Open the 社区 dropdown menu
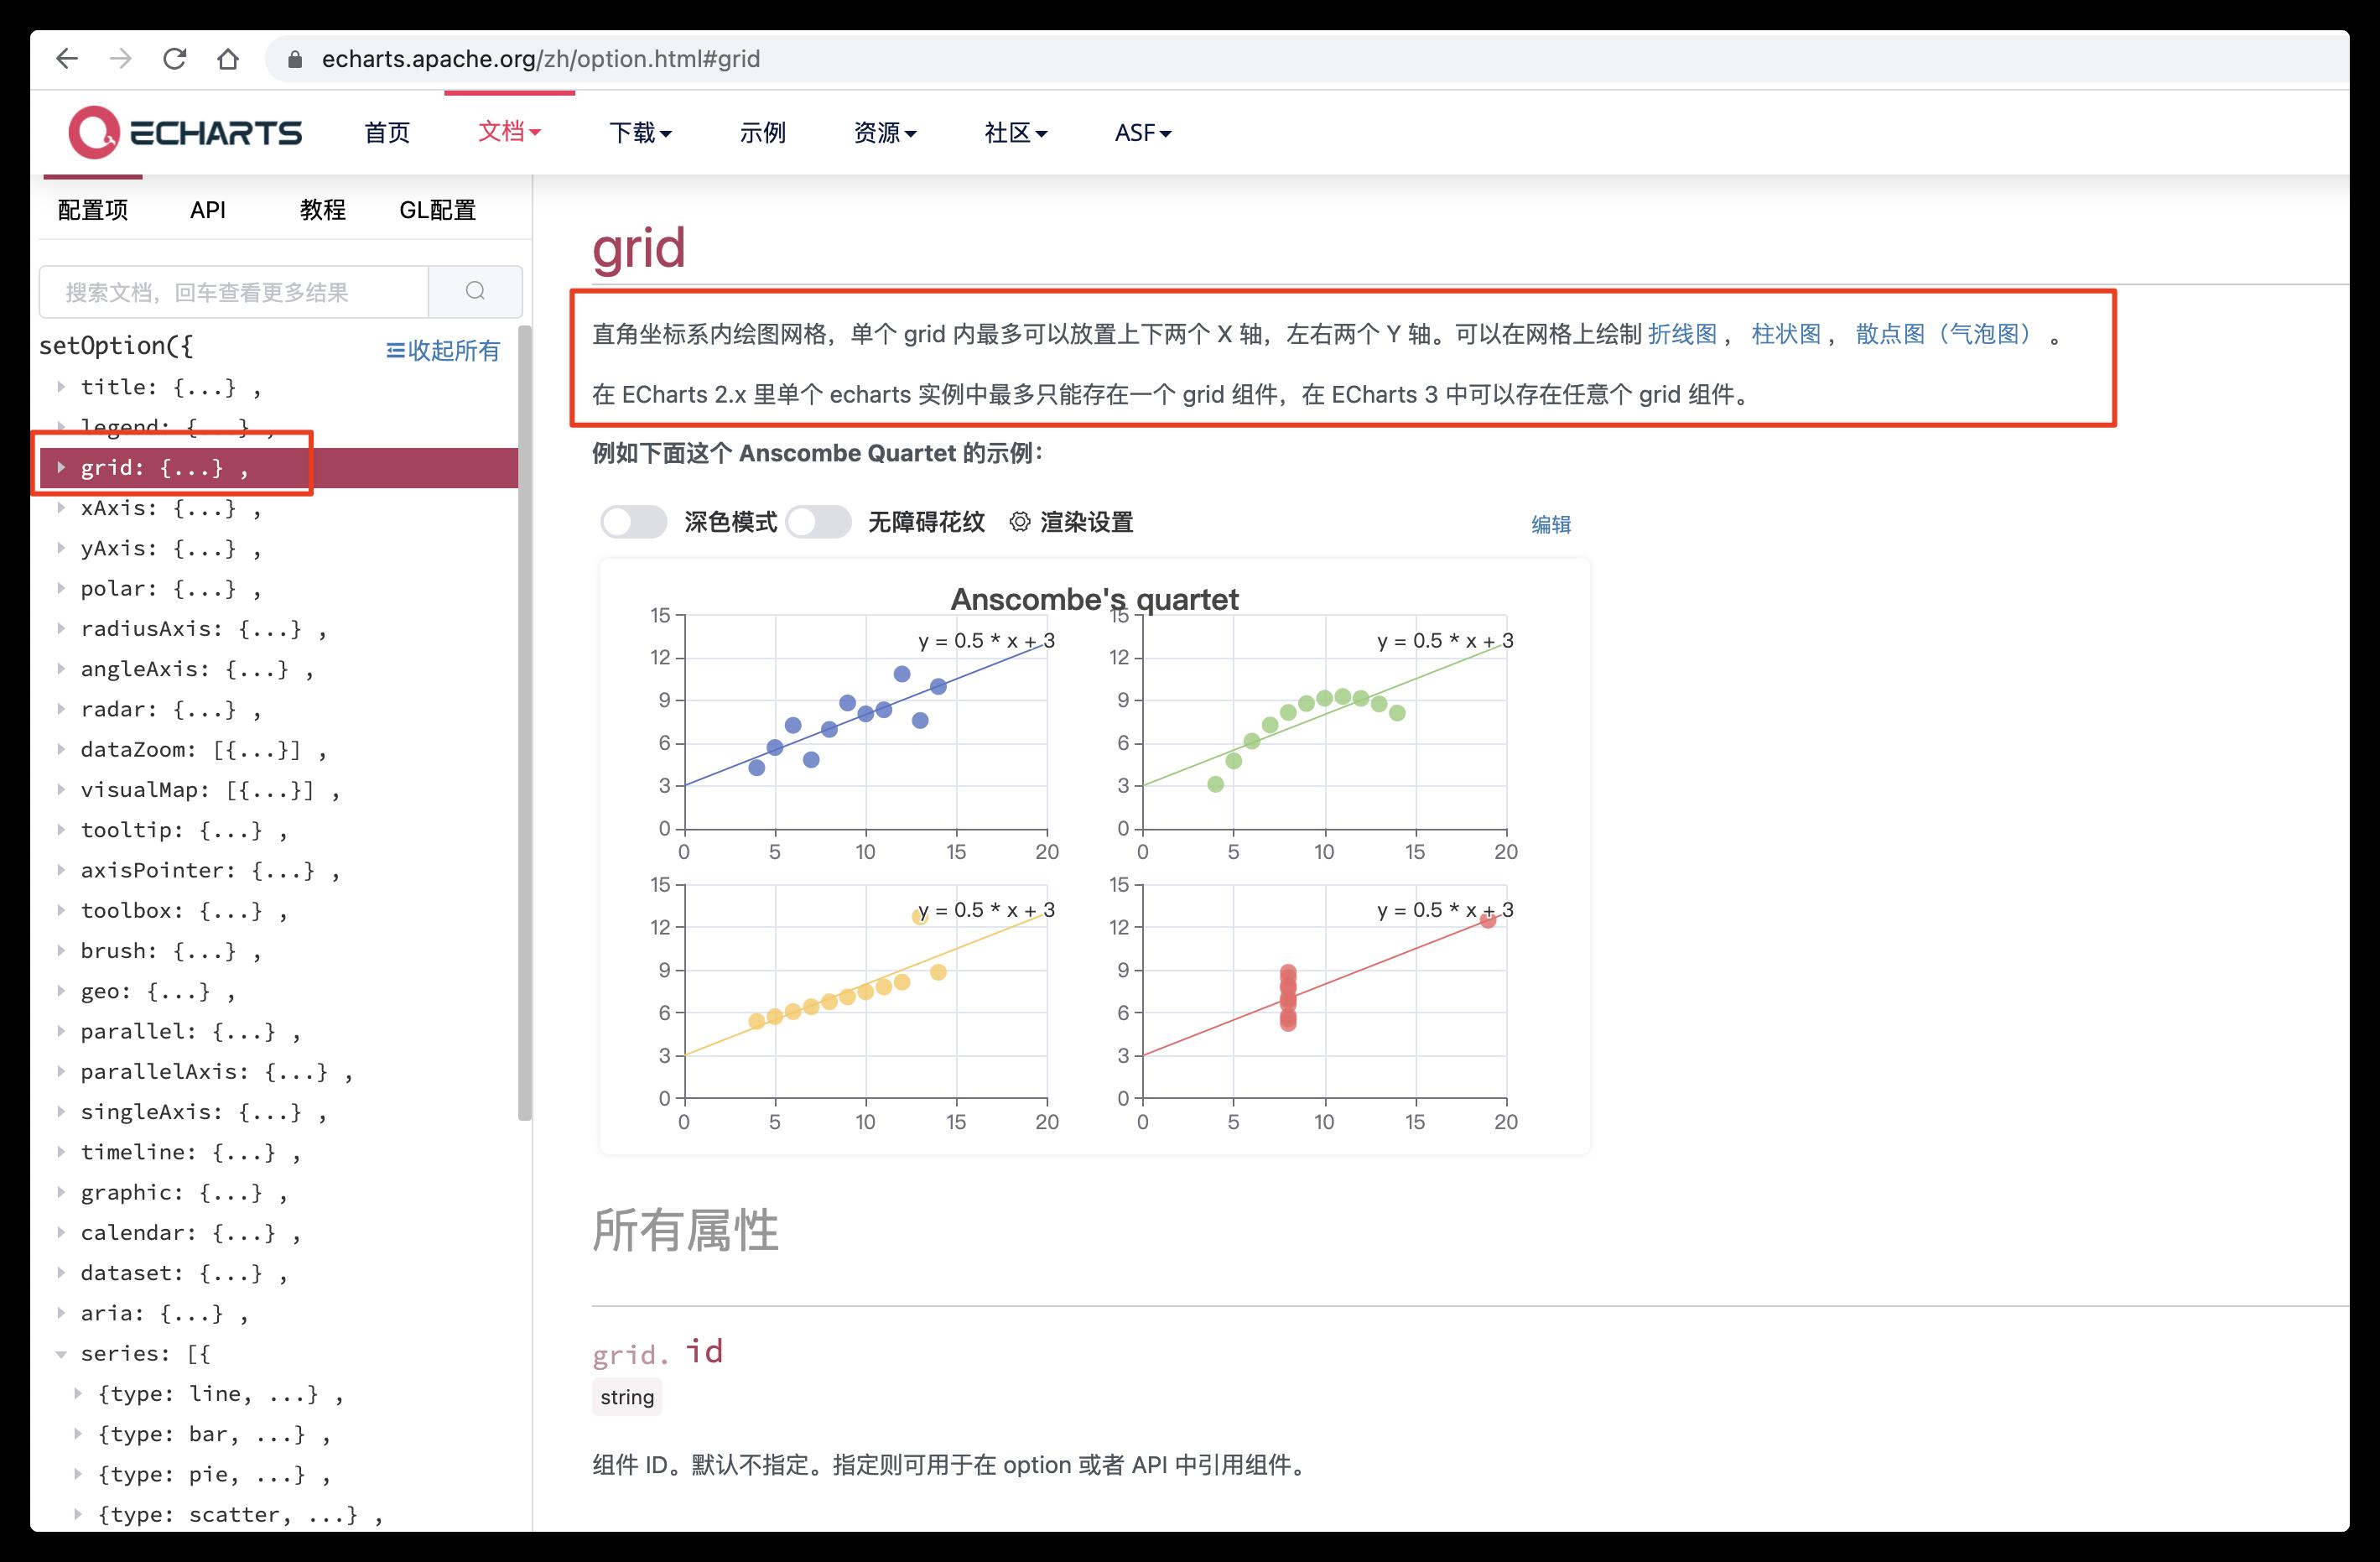2380x1562 pixels. (x=1015, y=132)
